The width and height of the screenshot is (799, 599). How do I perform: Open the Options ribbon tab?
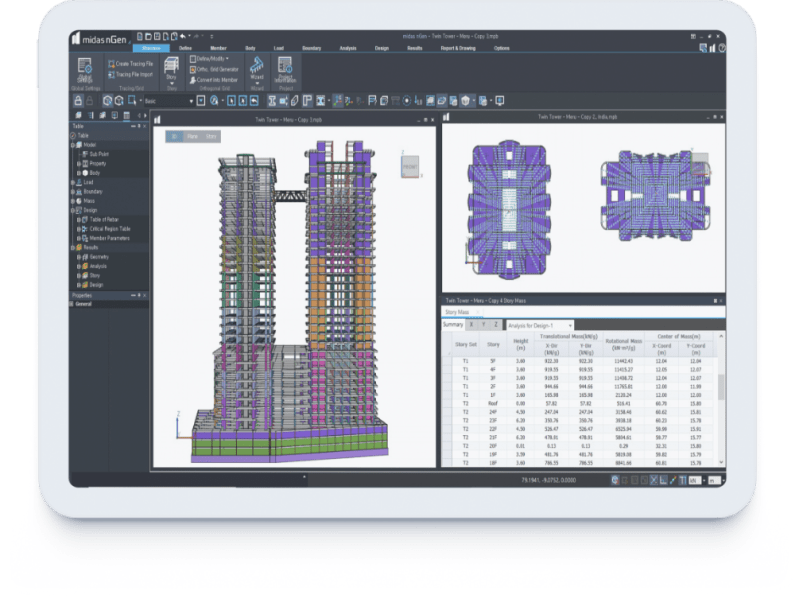(x=502, y=48)
